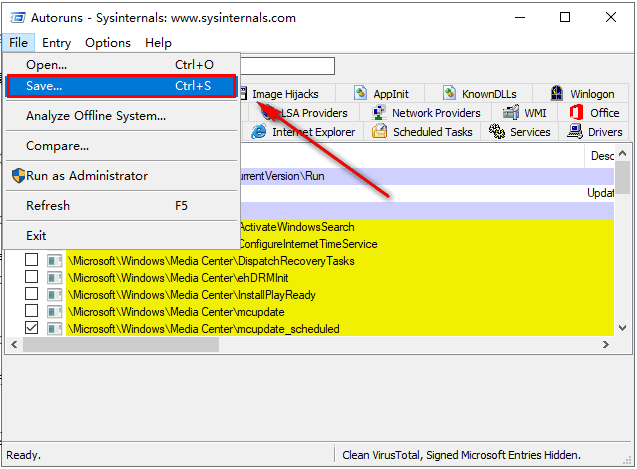The width and height of the screenshot is (637, 469).
Task: Click the Winlogon tab icon
Action: pyautogui.click(x=557, y=93)
